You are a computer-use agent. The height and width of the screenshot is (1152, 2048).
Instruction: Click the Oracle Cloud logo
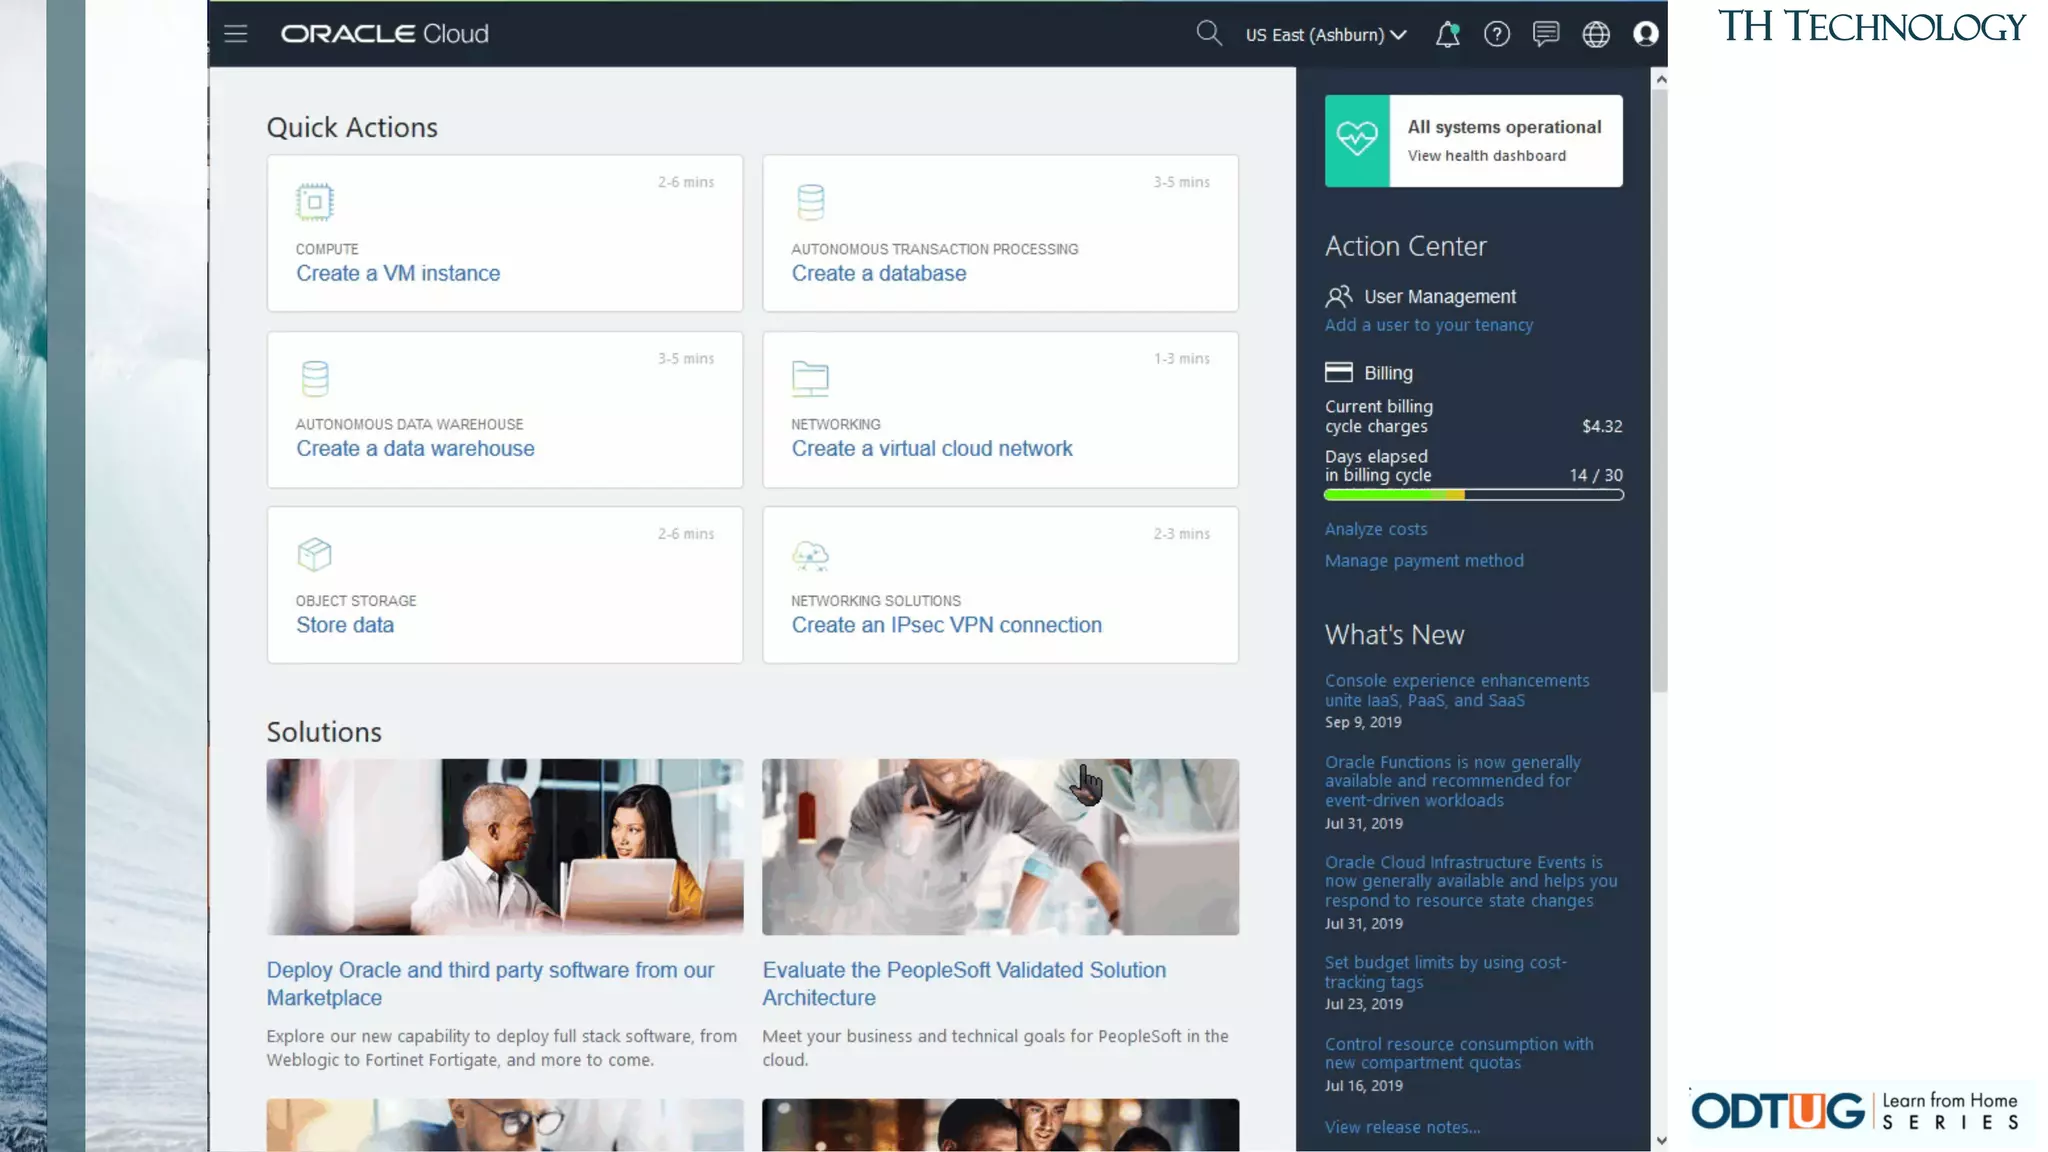click(x=384, y=34)
